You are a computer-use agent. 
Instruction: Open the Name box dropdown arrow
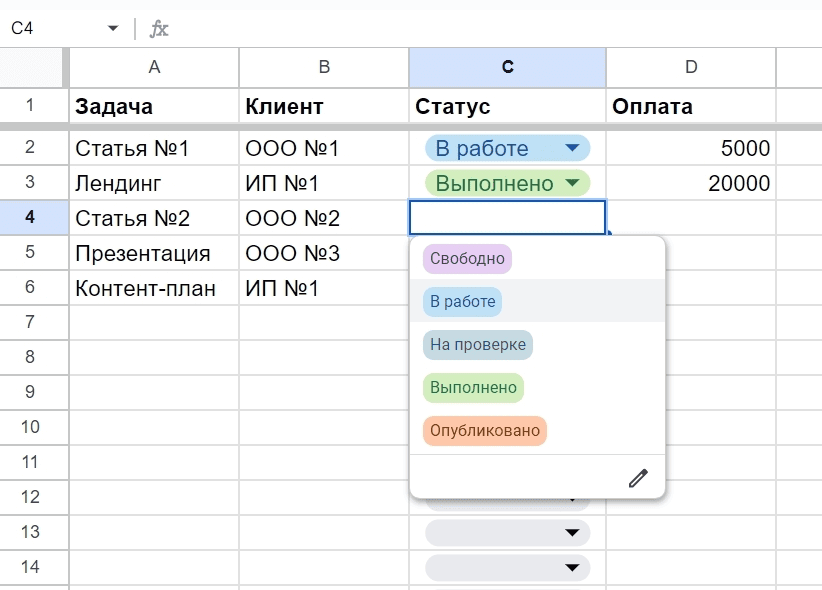(x=113, y=28)
